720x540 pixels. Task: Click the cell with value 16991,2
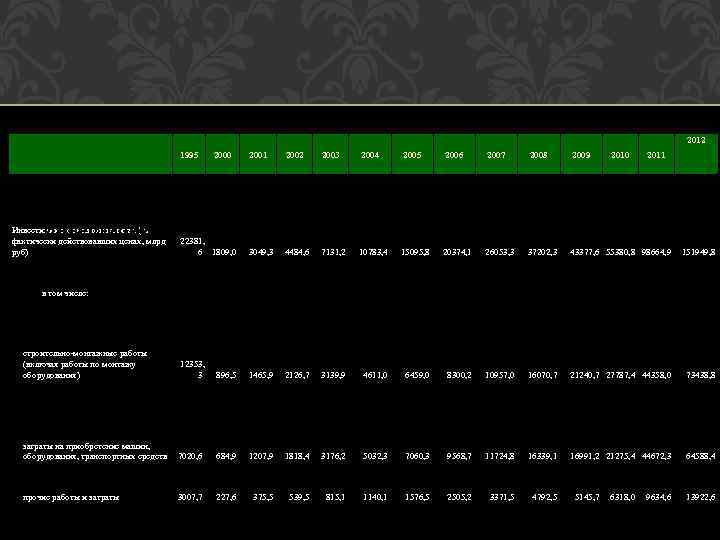584,456
